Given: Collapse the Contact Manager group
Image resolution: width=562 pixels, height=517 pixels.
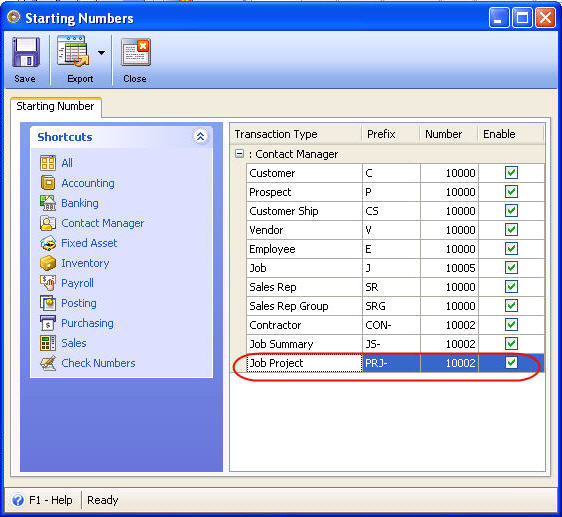Looking at the screenshot, I should point(239,154).
